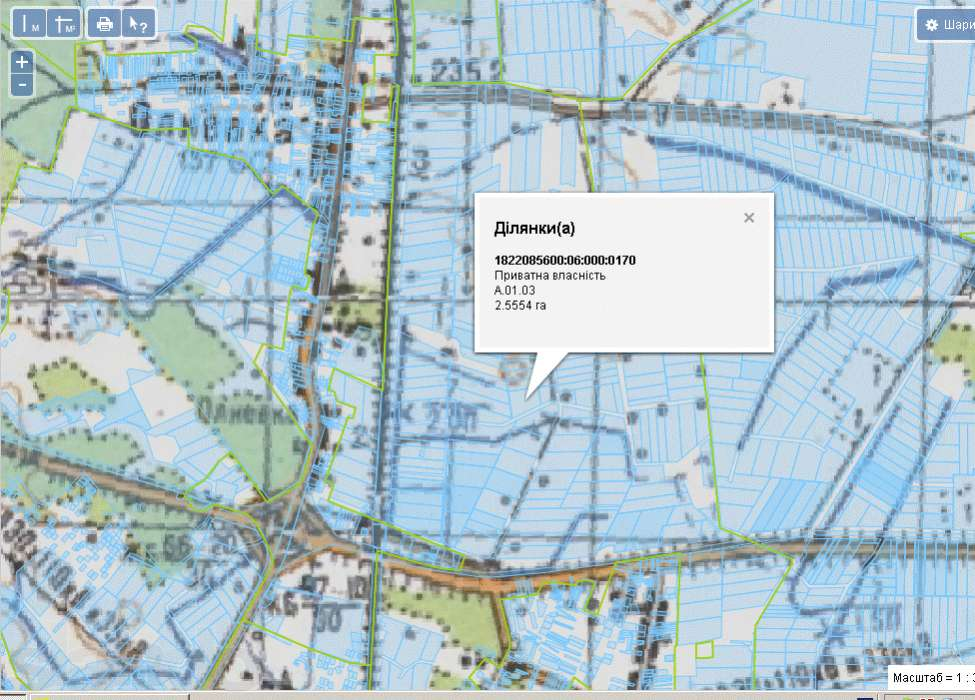
Task: Click cadastral number 1822085600:06:000:0170
Action: pos(565,261)
